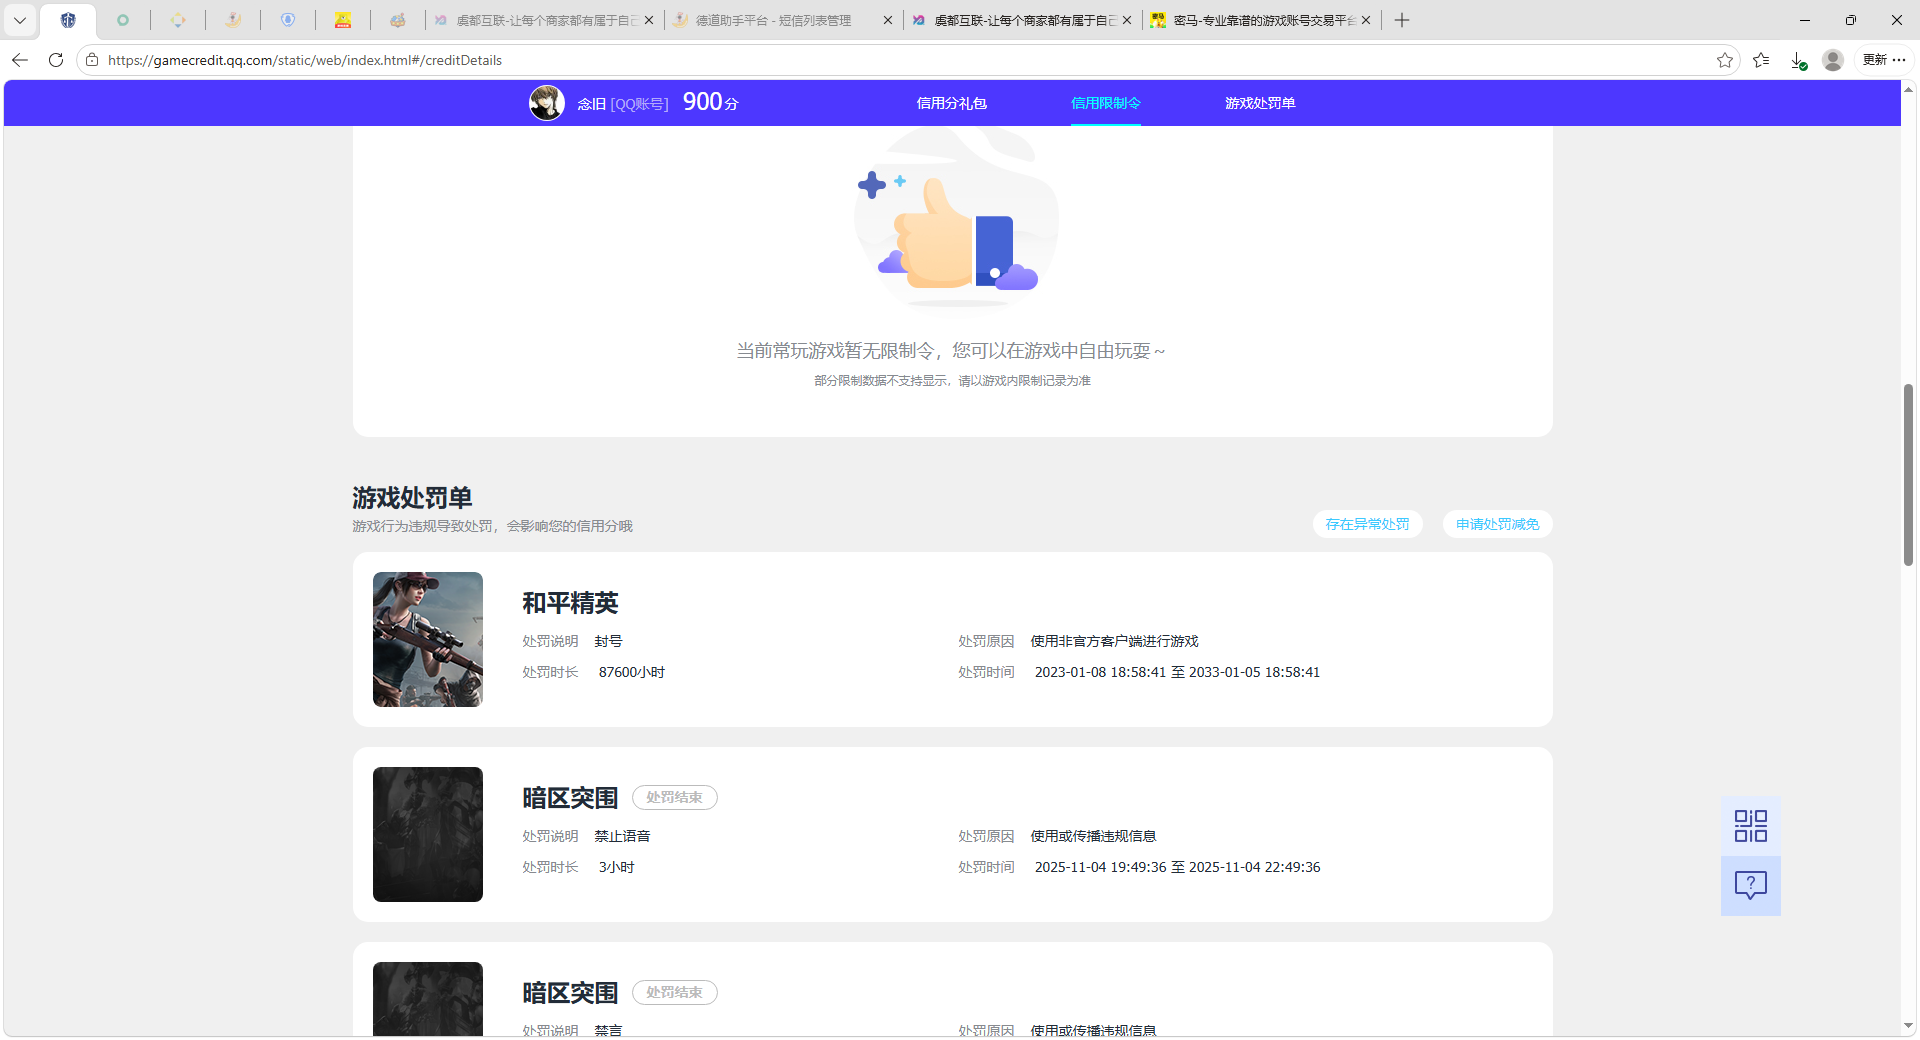Open the browser tab list dropdown arrow

pos(19,20)
